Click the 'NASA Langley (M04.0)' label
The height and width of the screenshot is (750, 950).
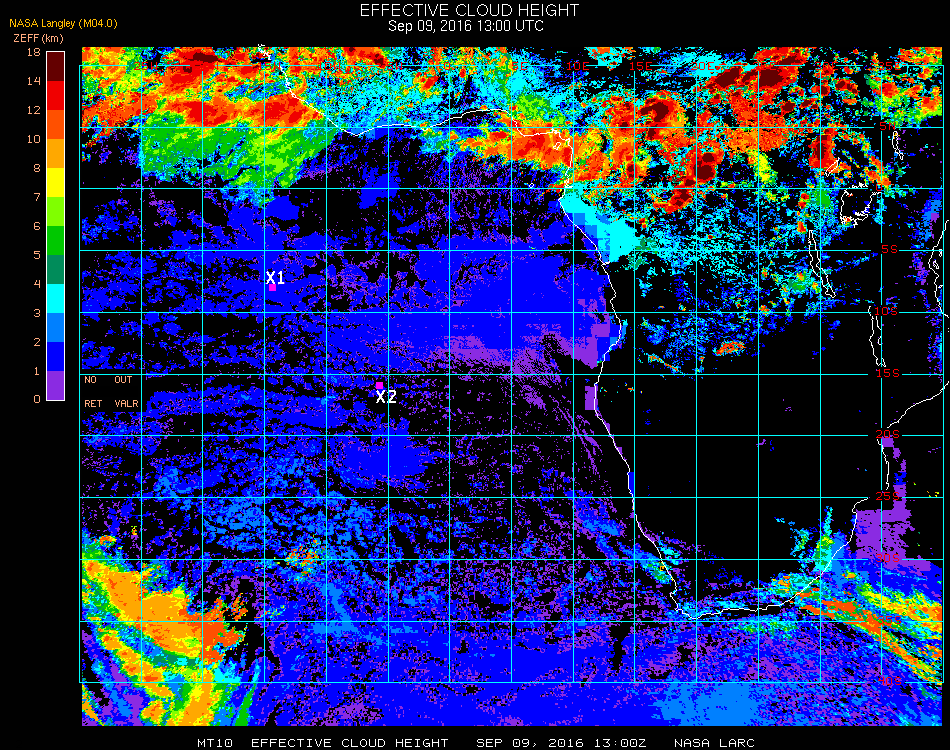click(63, 24)
